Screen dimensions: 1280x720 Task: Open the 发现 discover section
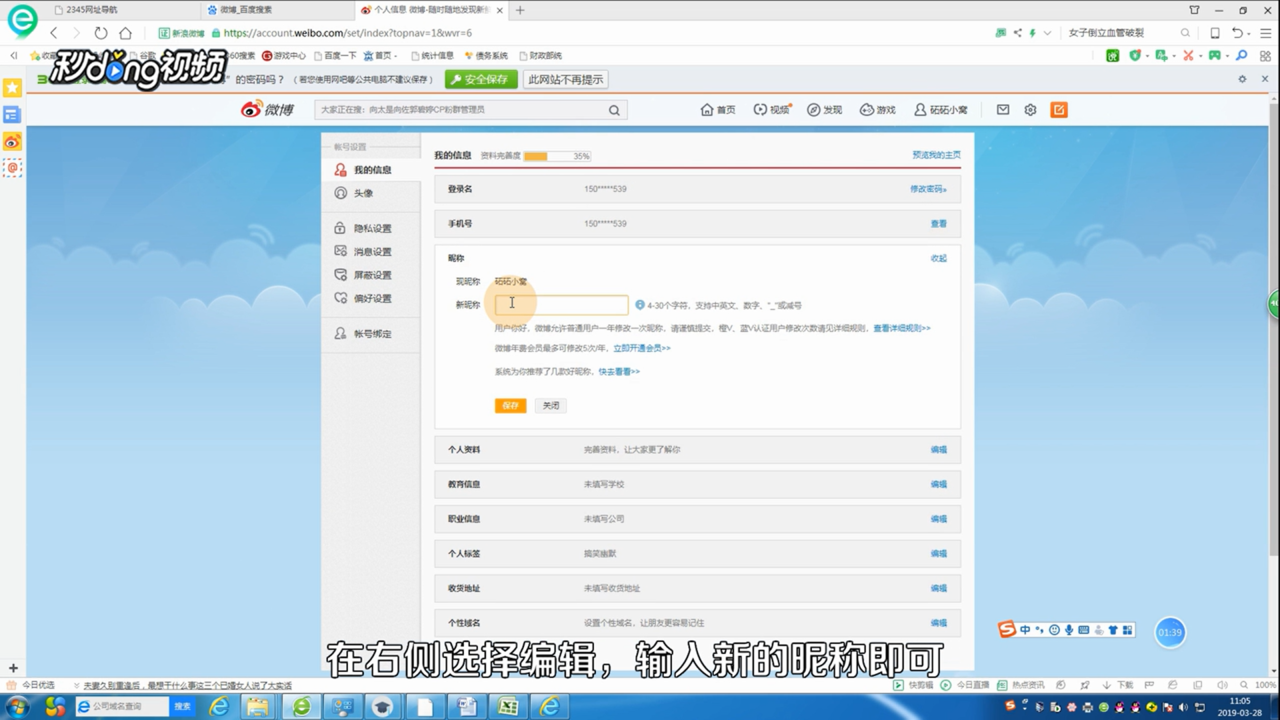click(825, 110)
